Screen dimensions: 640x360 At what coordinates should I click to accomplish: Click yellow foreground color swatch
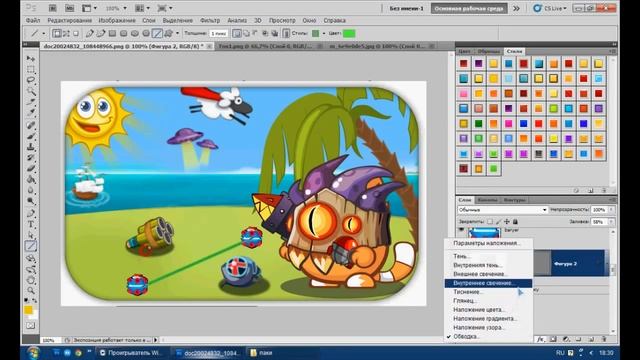pos(28,310)
